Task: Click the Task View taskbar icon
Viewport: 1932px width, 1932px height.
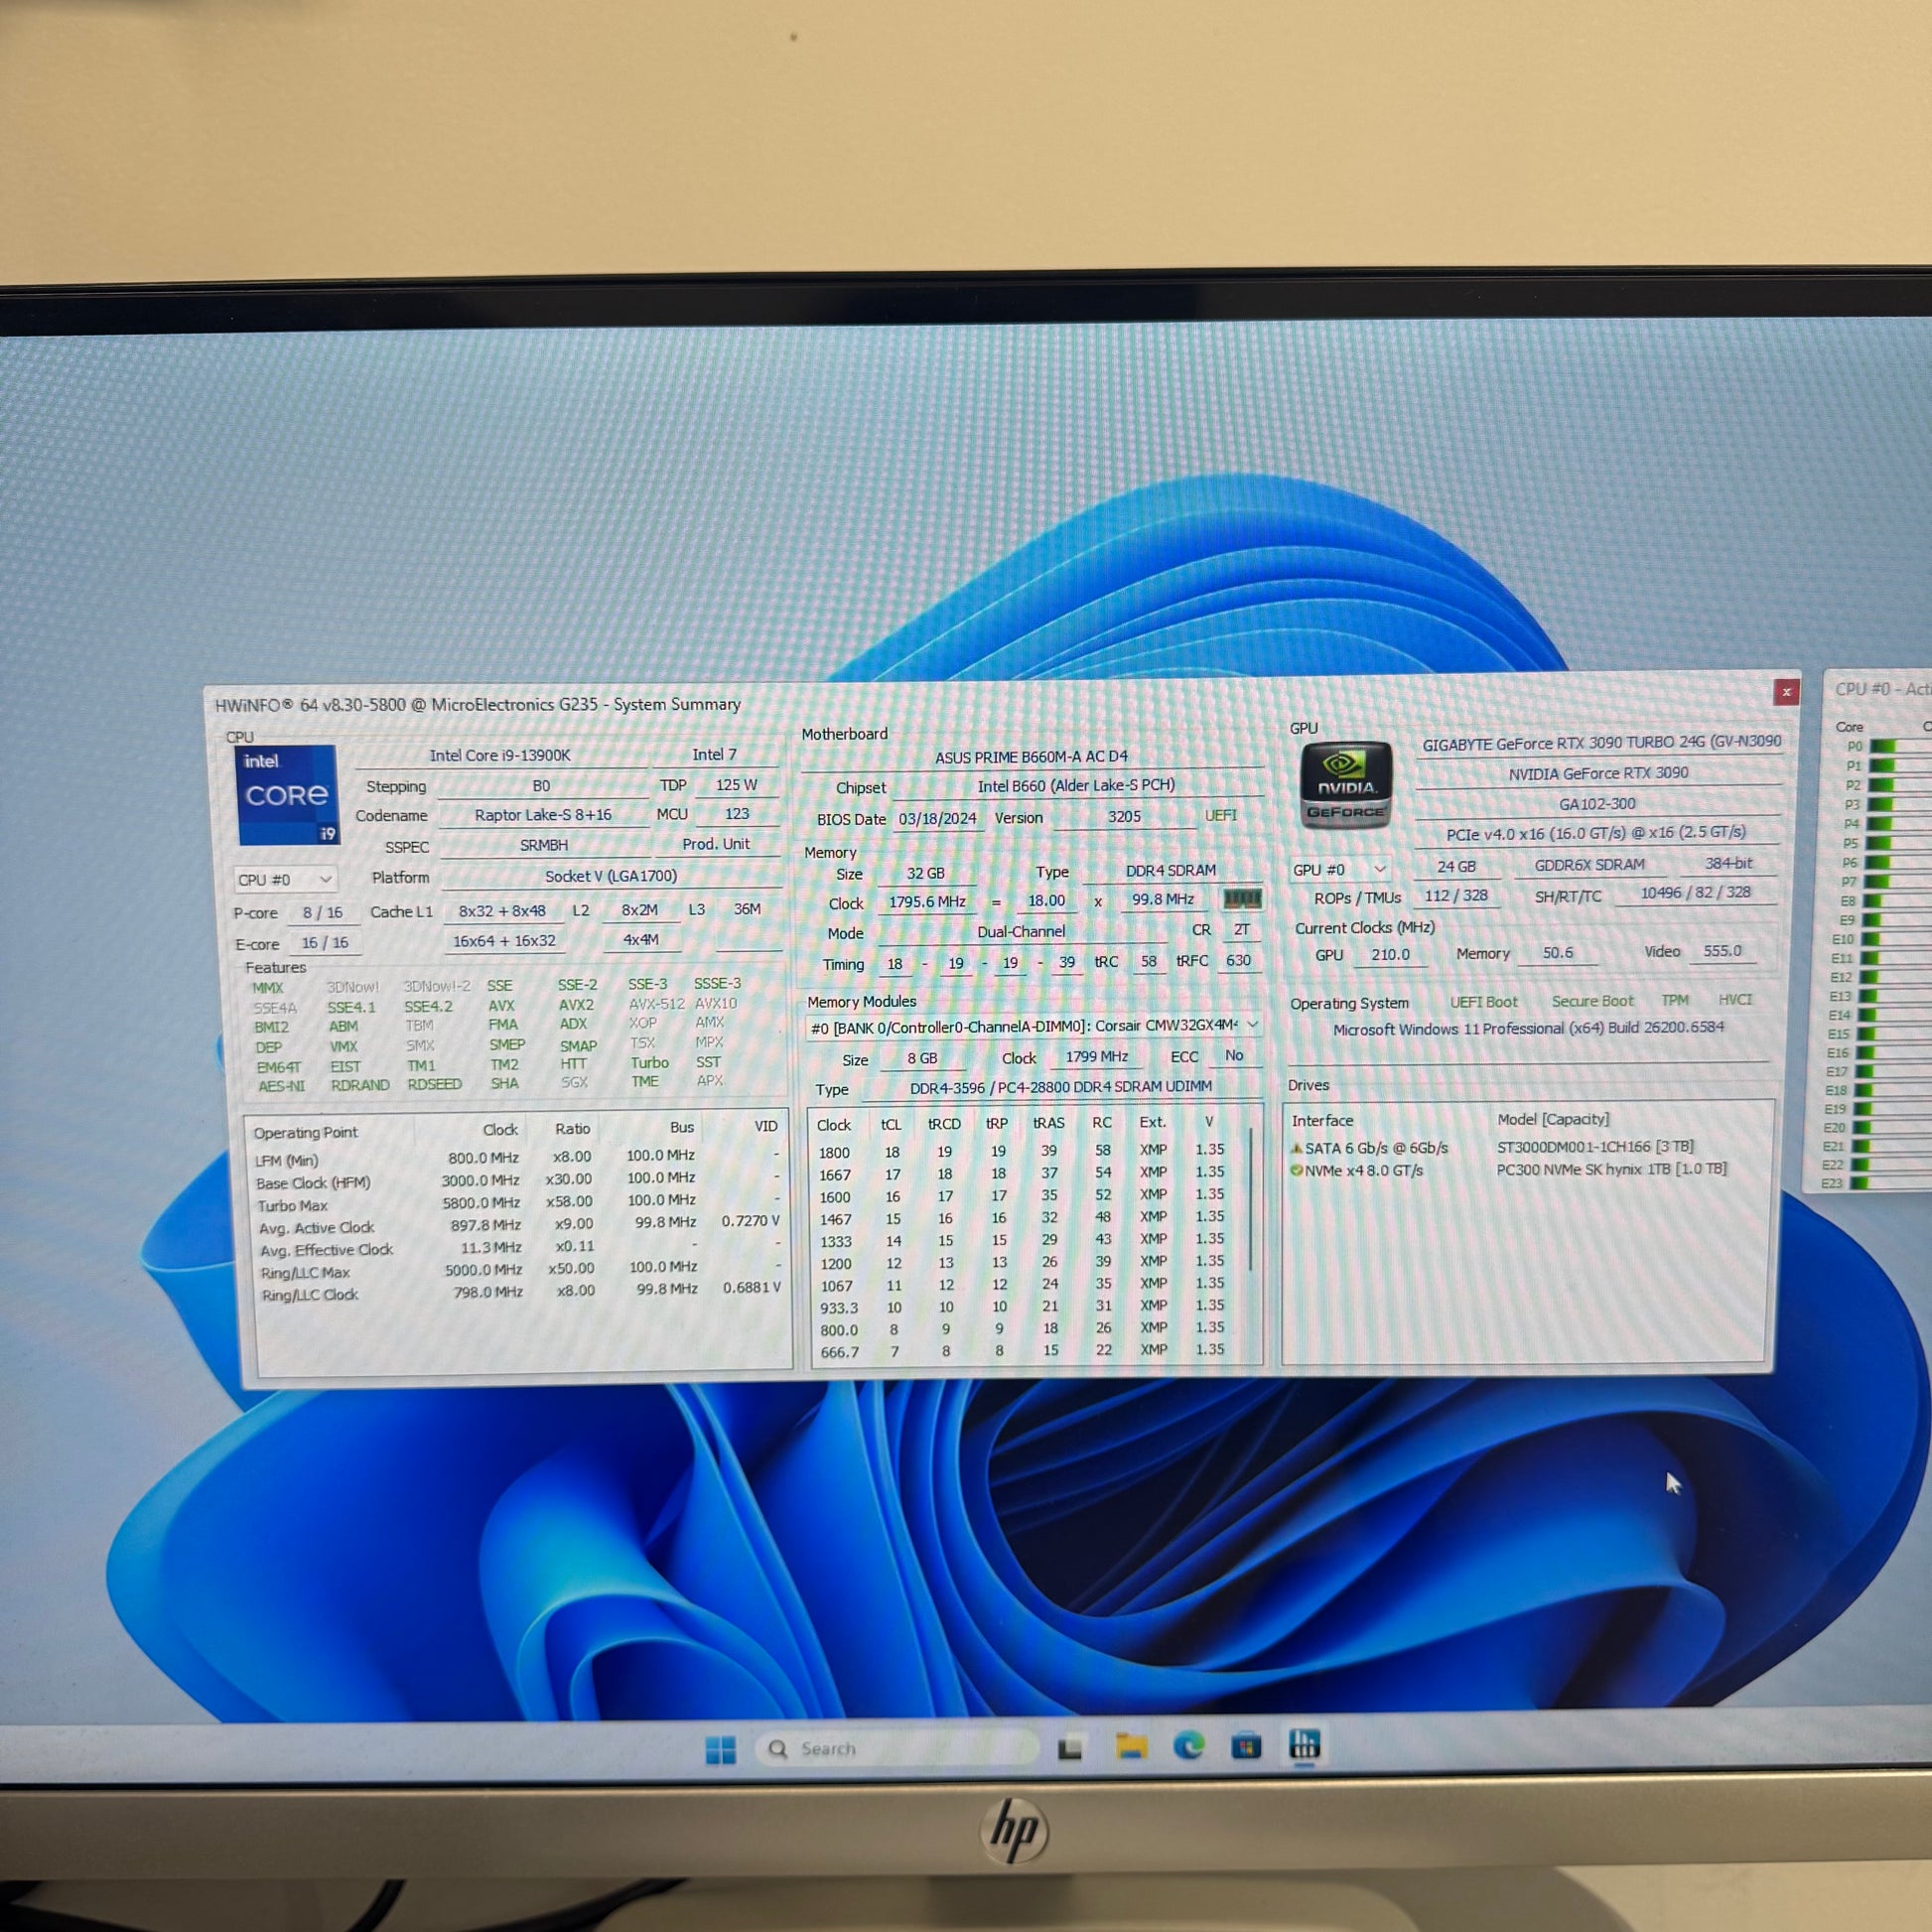Action: click(1070, 1748)
